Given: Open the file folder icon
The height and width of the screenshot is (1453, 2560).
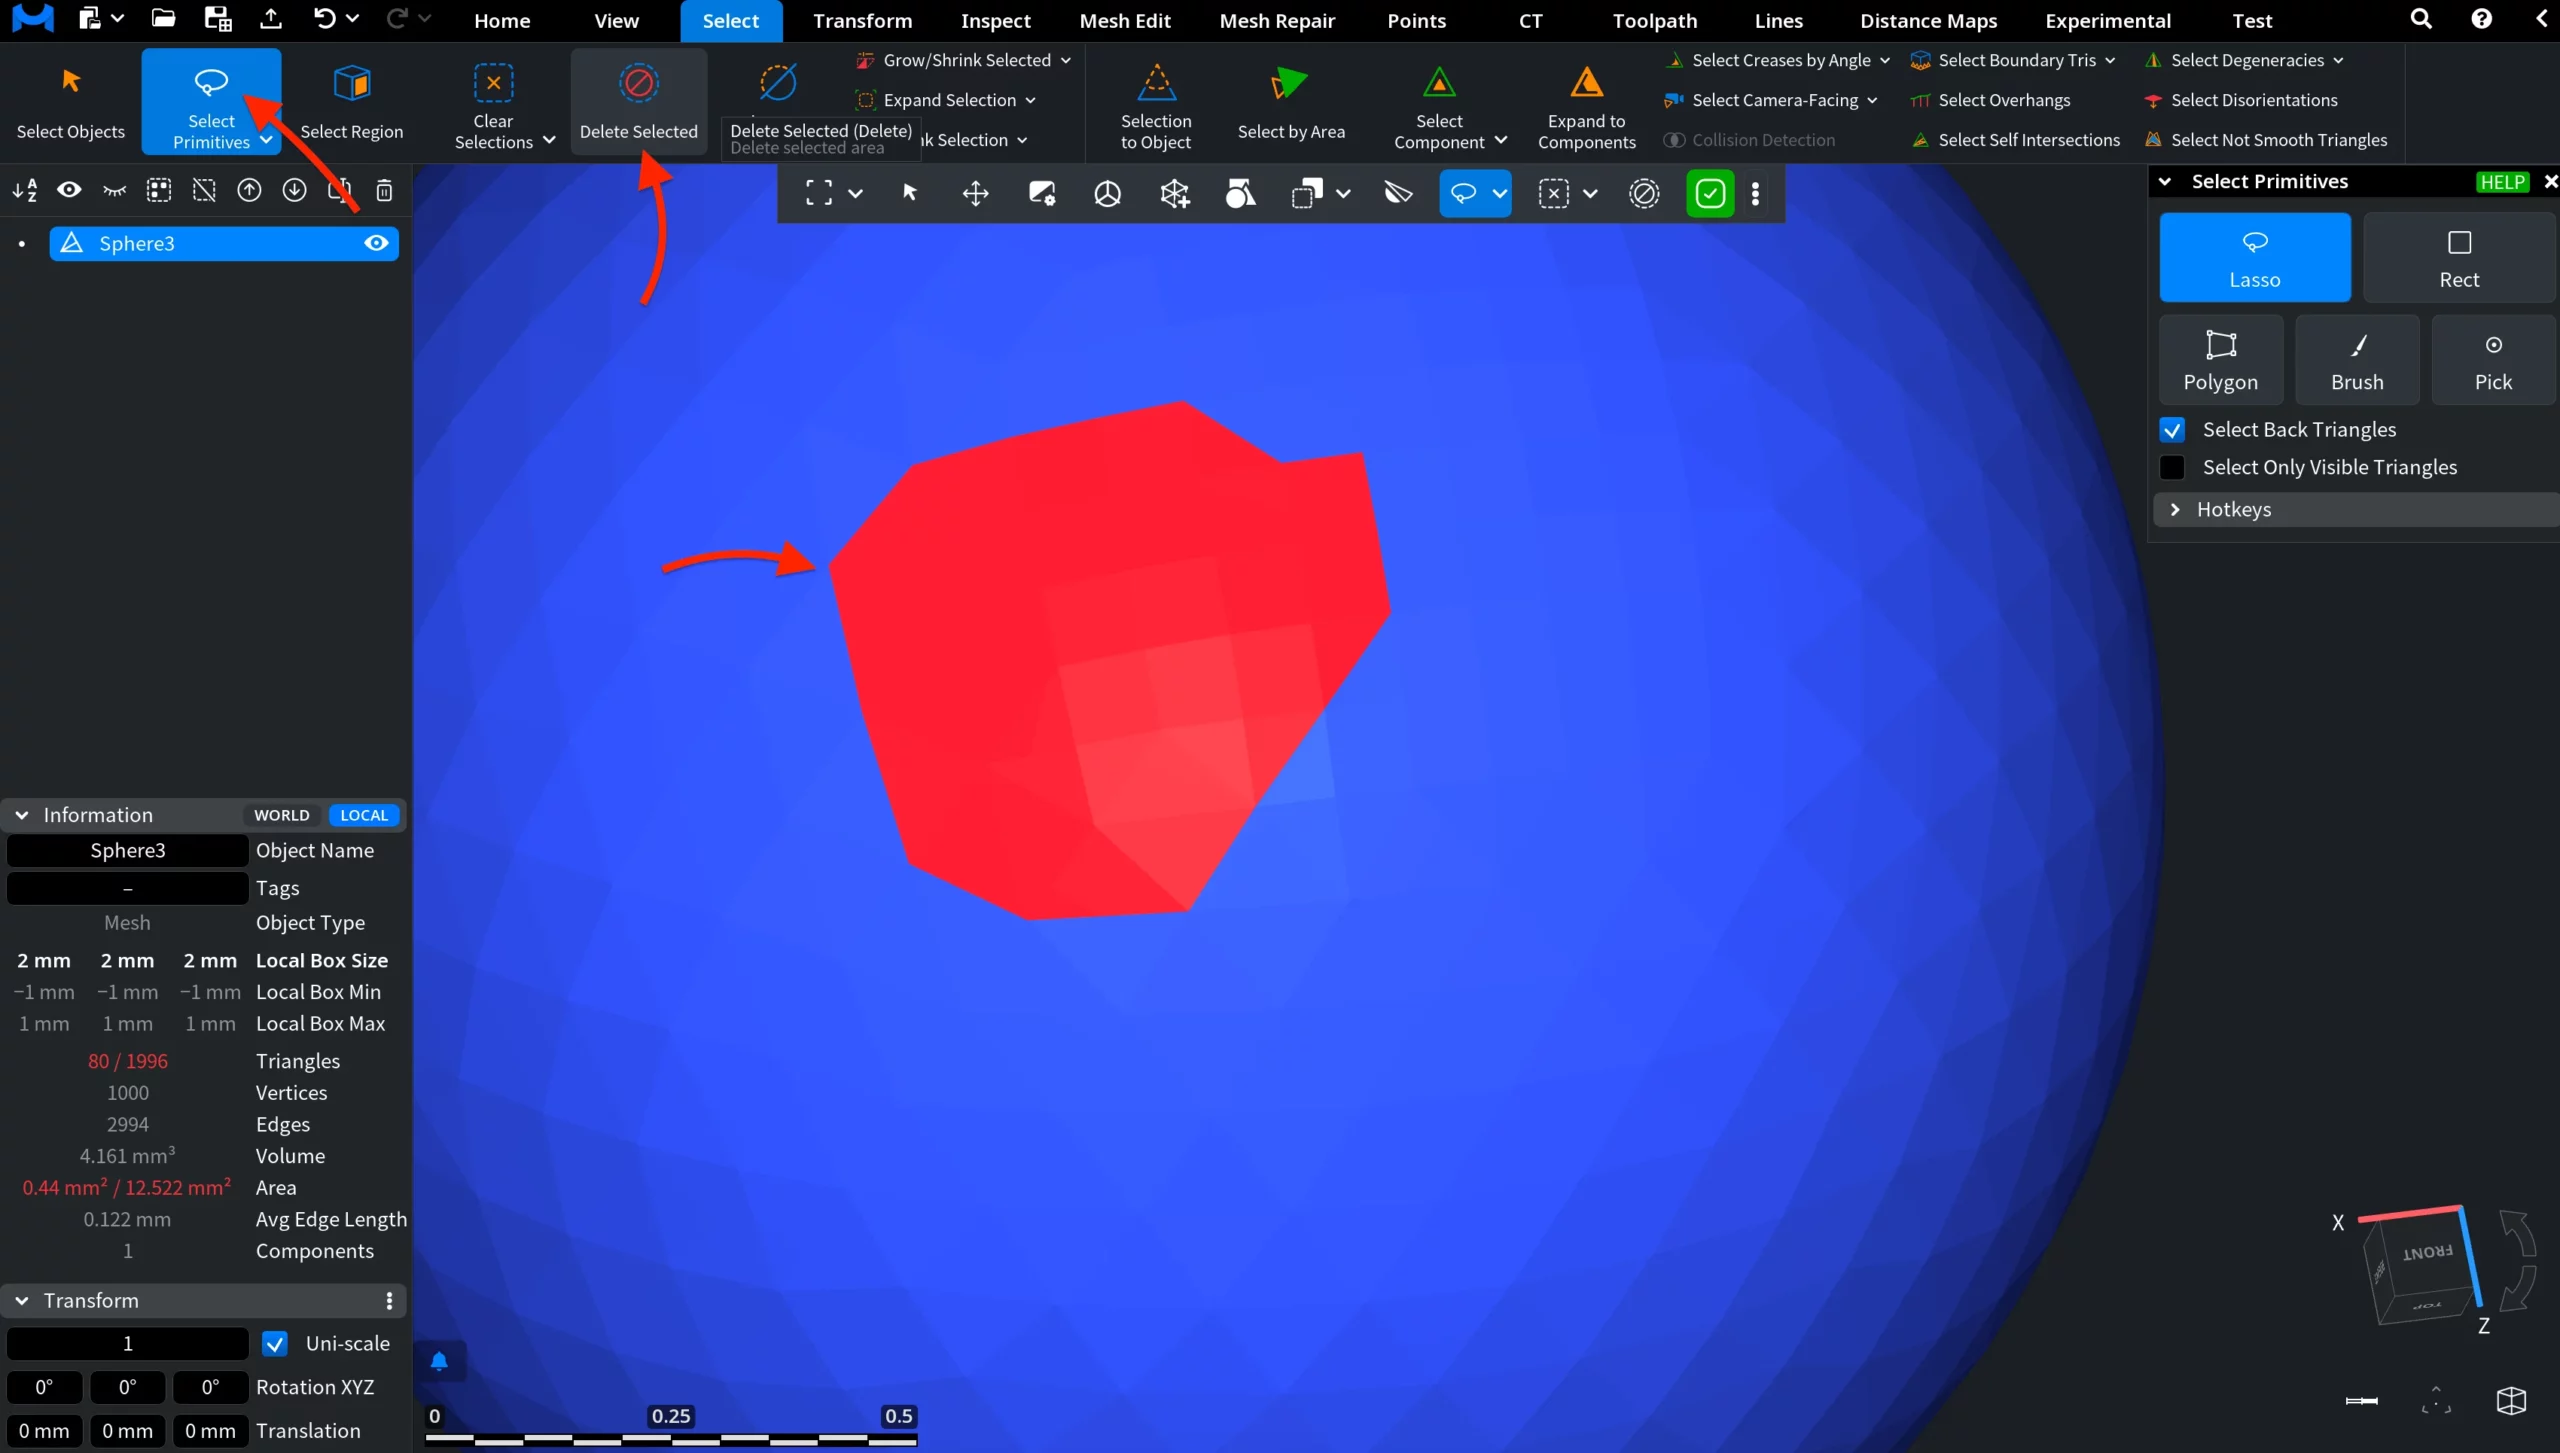Looking at the screenshot, I should [x=163, y=19].
